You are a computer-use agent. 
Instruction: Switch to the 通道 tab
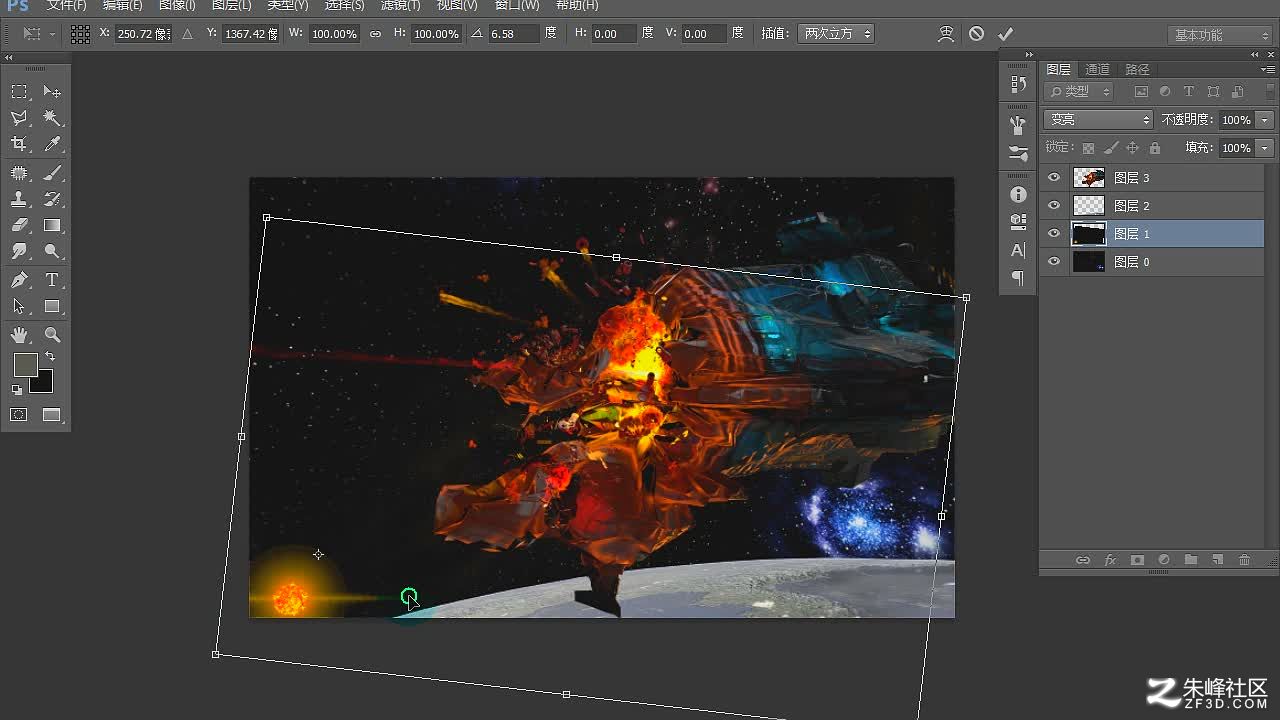click(x=1097, y=70)
